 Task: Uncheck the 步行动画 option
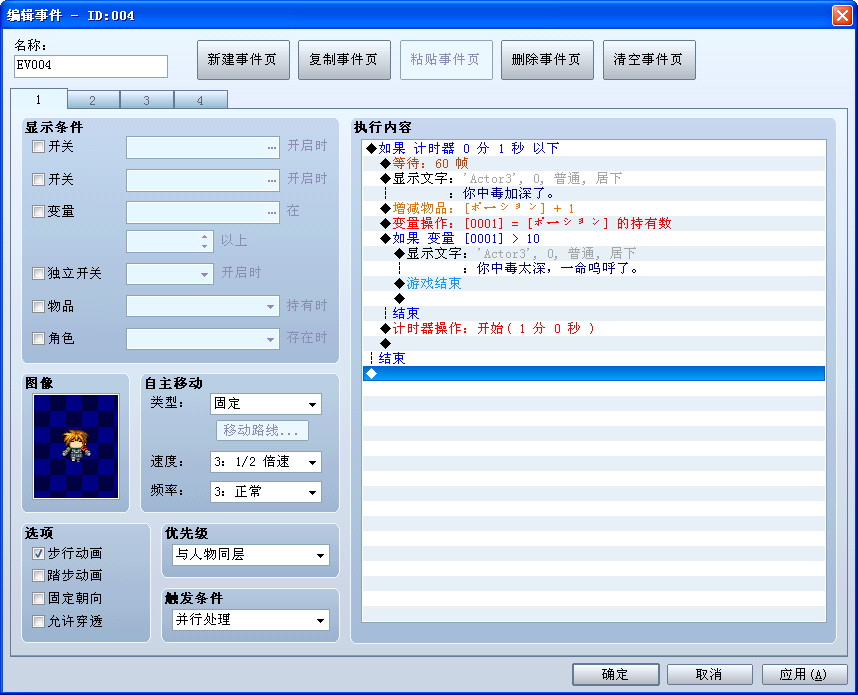(38, 553)
